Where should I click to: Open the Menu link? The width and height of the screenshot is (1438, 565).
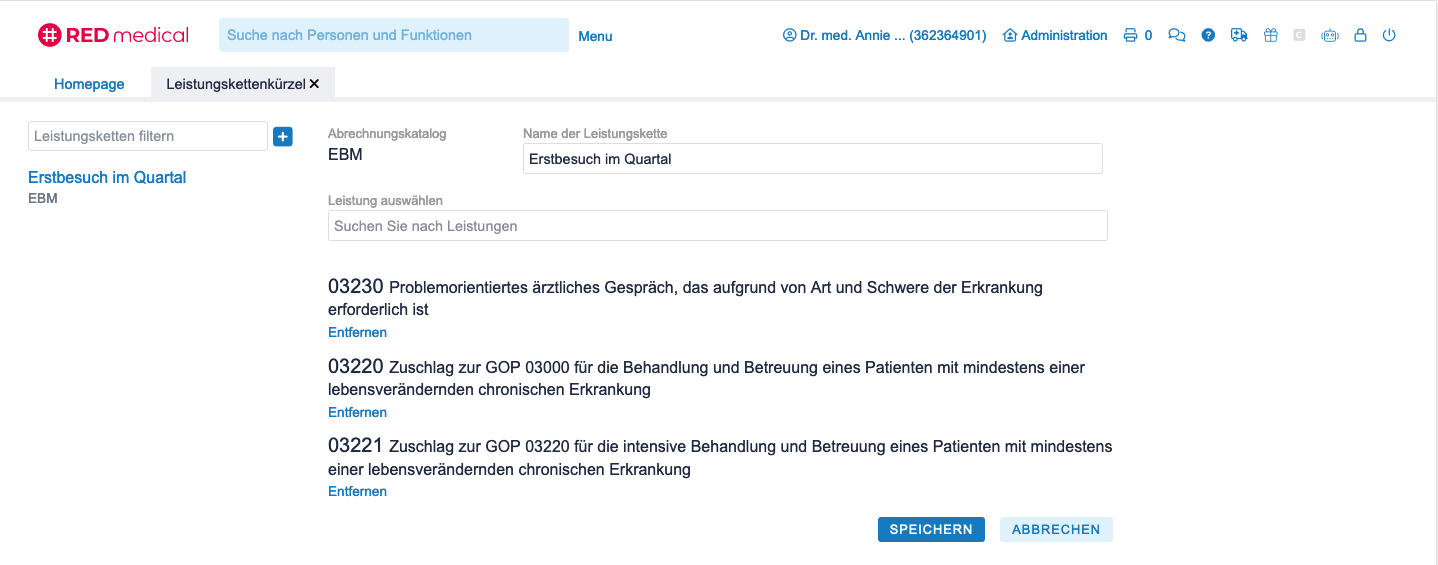coord(595,36)
